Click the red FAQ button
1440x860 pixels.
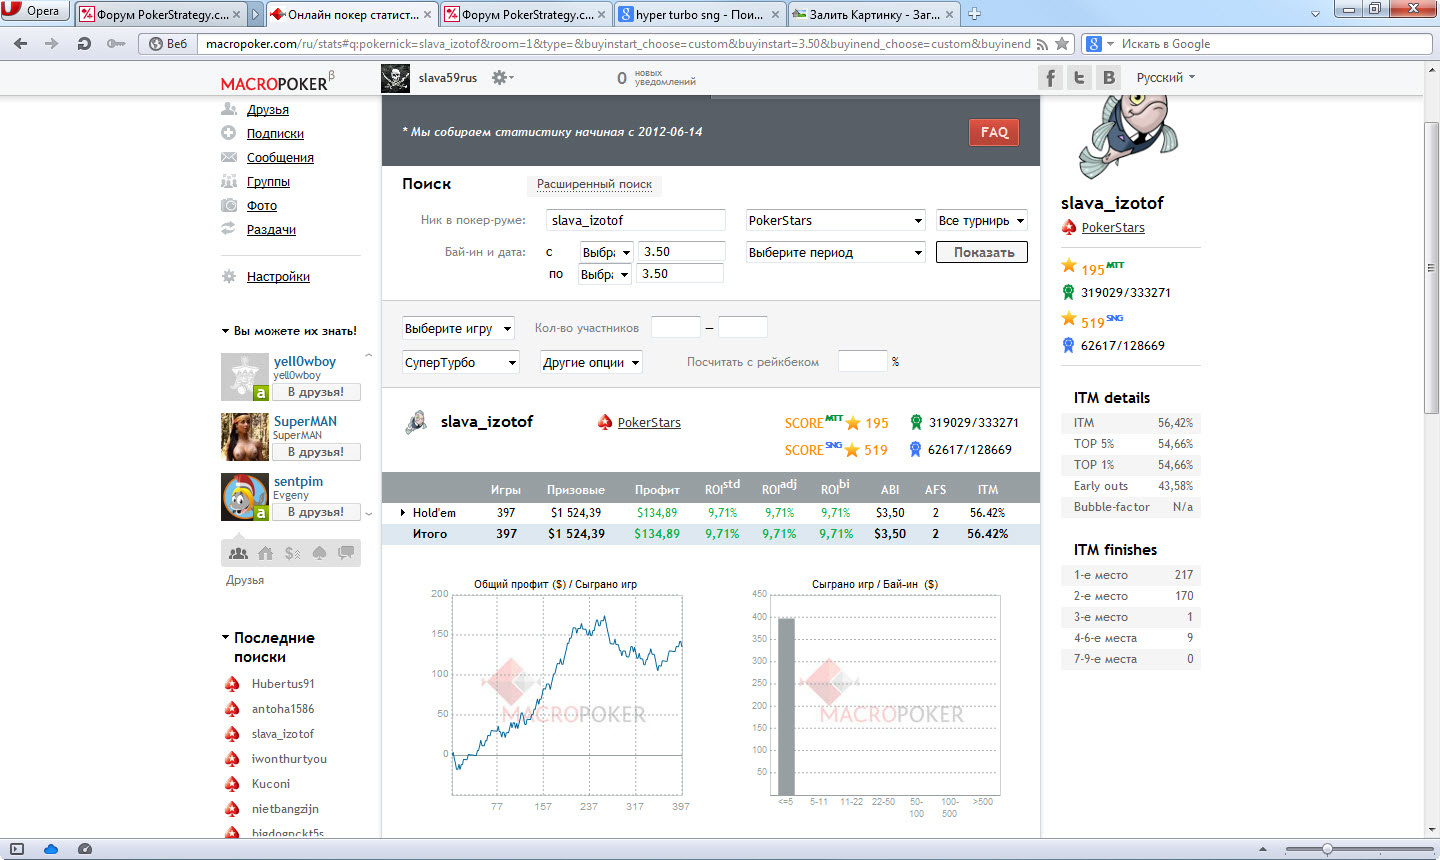994,132
